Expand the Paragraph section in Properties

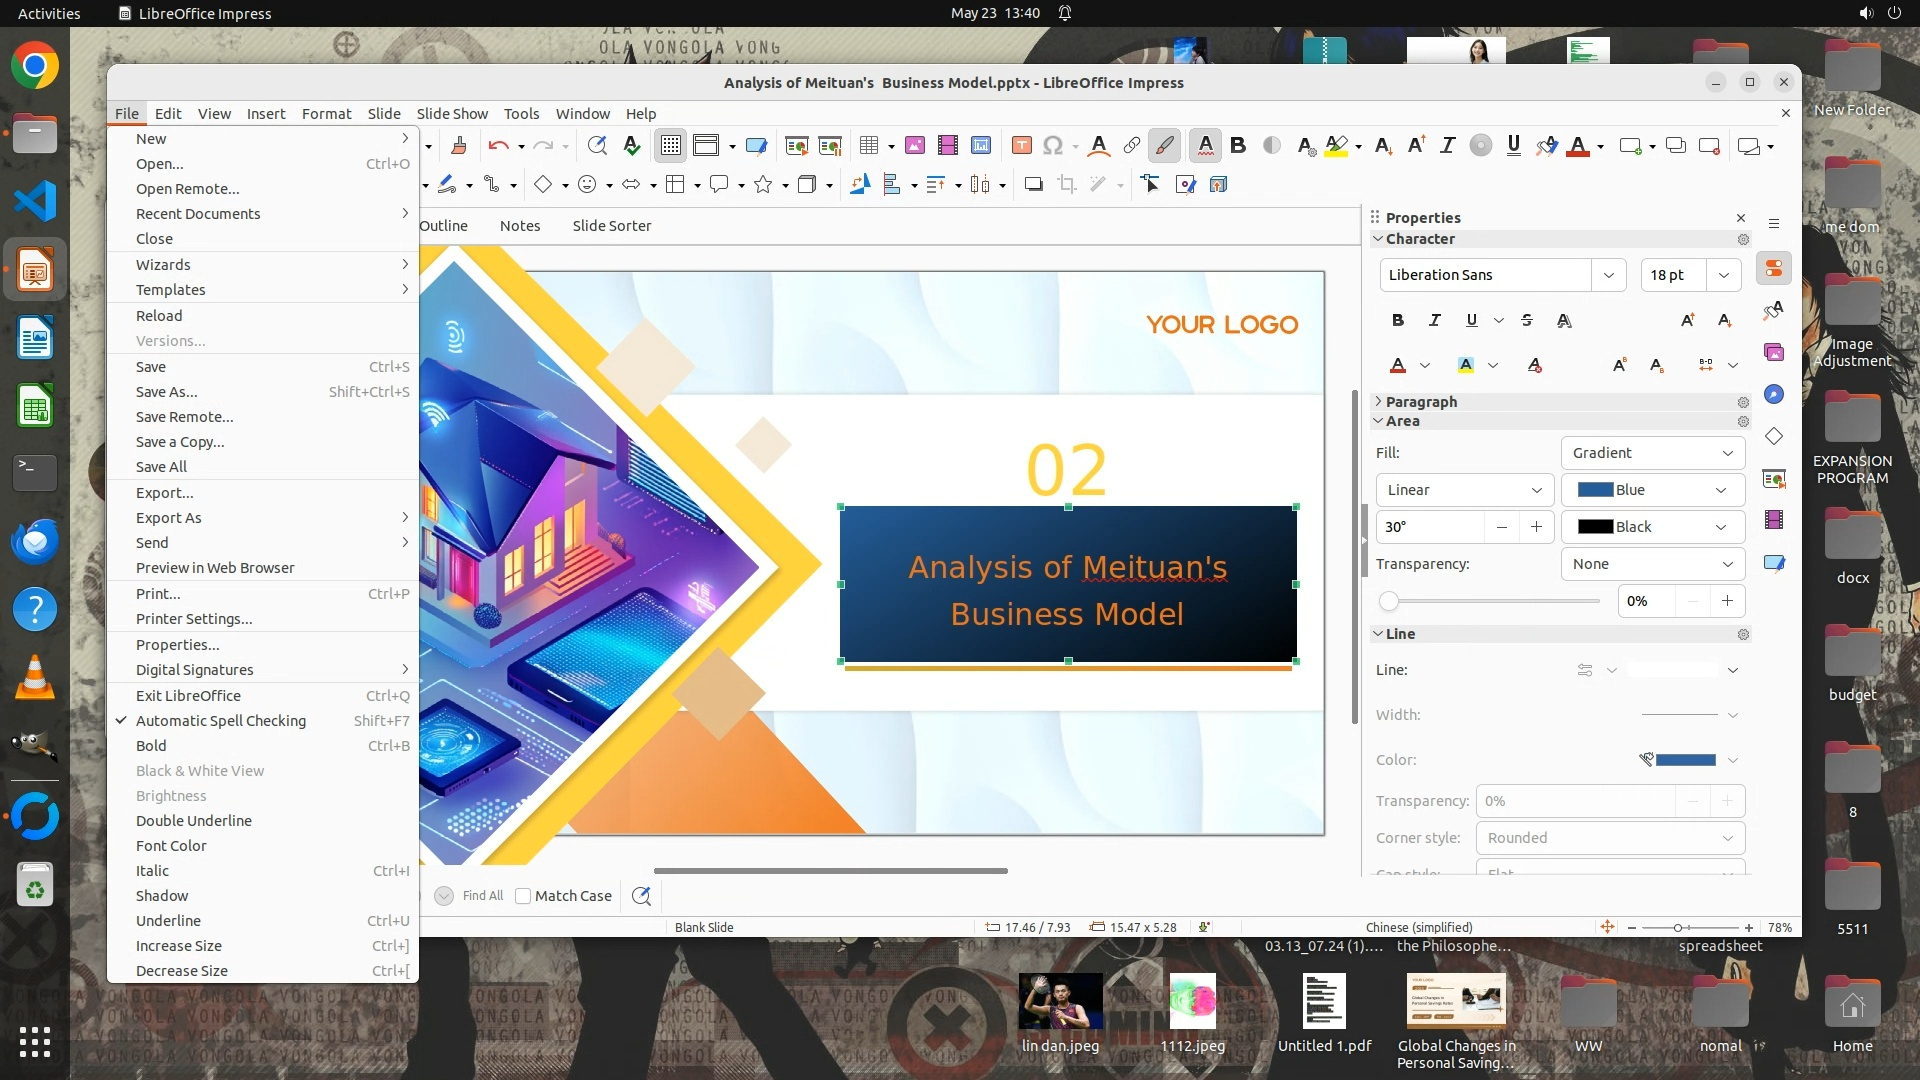click(1420, 401)
